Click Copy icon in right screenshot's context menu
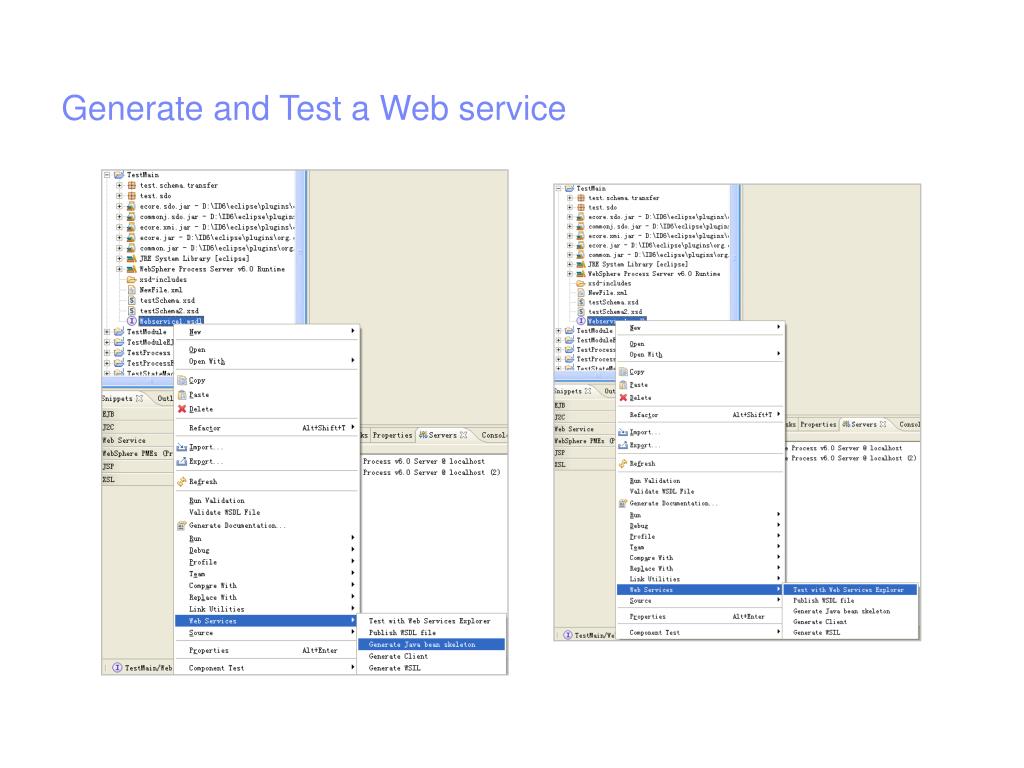1024x768 pixels. click(x=623, y=372)
